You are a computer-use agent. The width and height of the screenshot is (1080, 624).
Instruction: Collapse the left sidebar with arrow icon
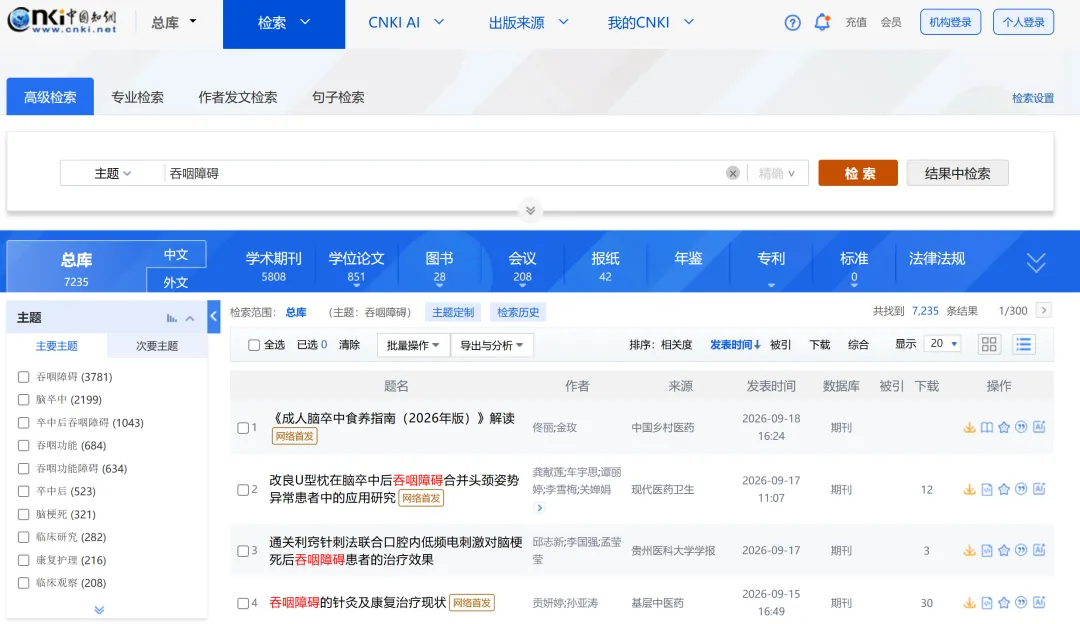(x=214, y=316)
